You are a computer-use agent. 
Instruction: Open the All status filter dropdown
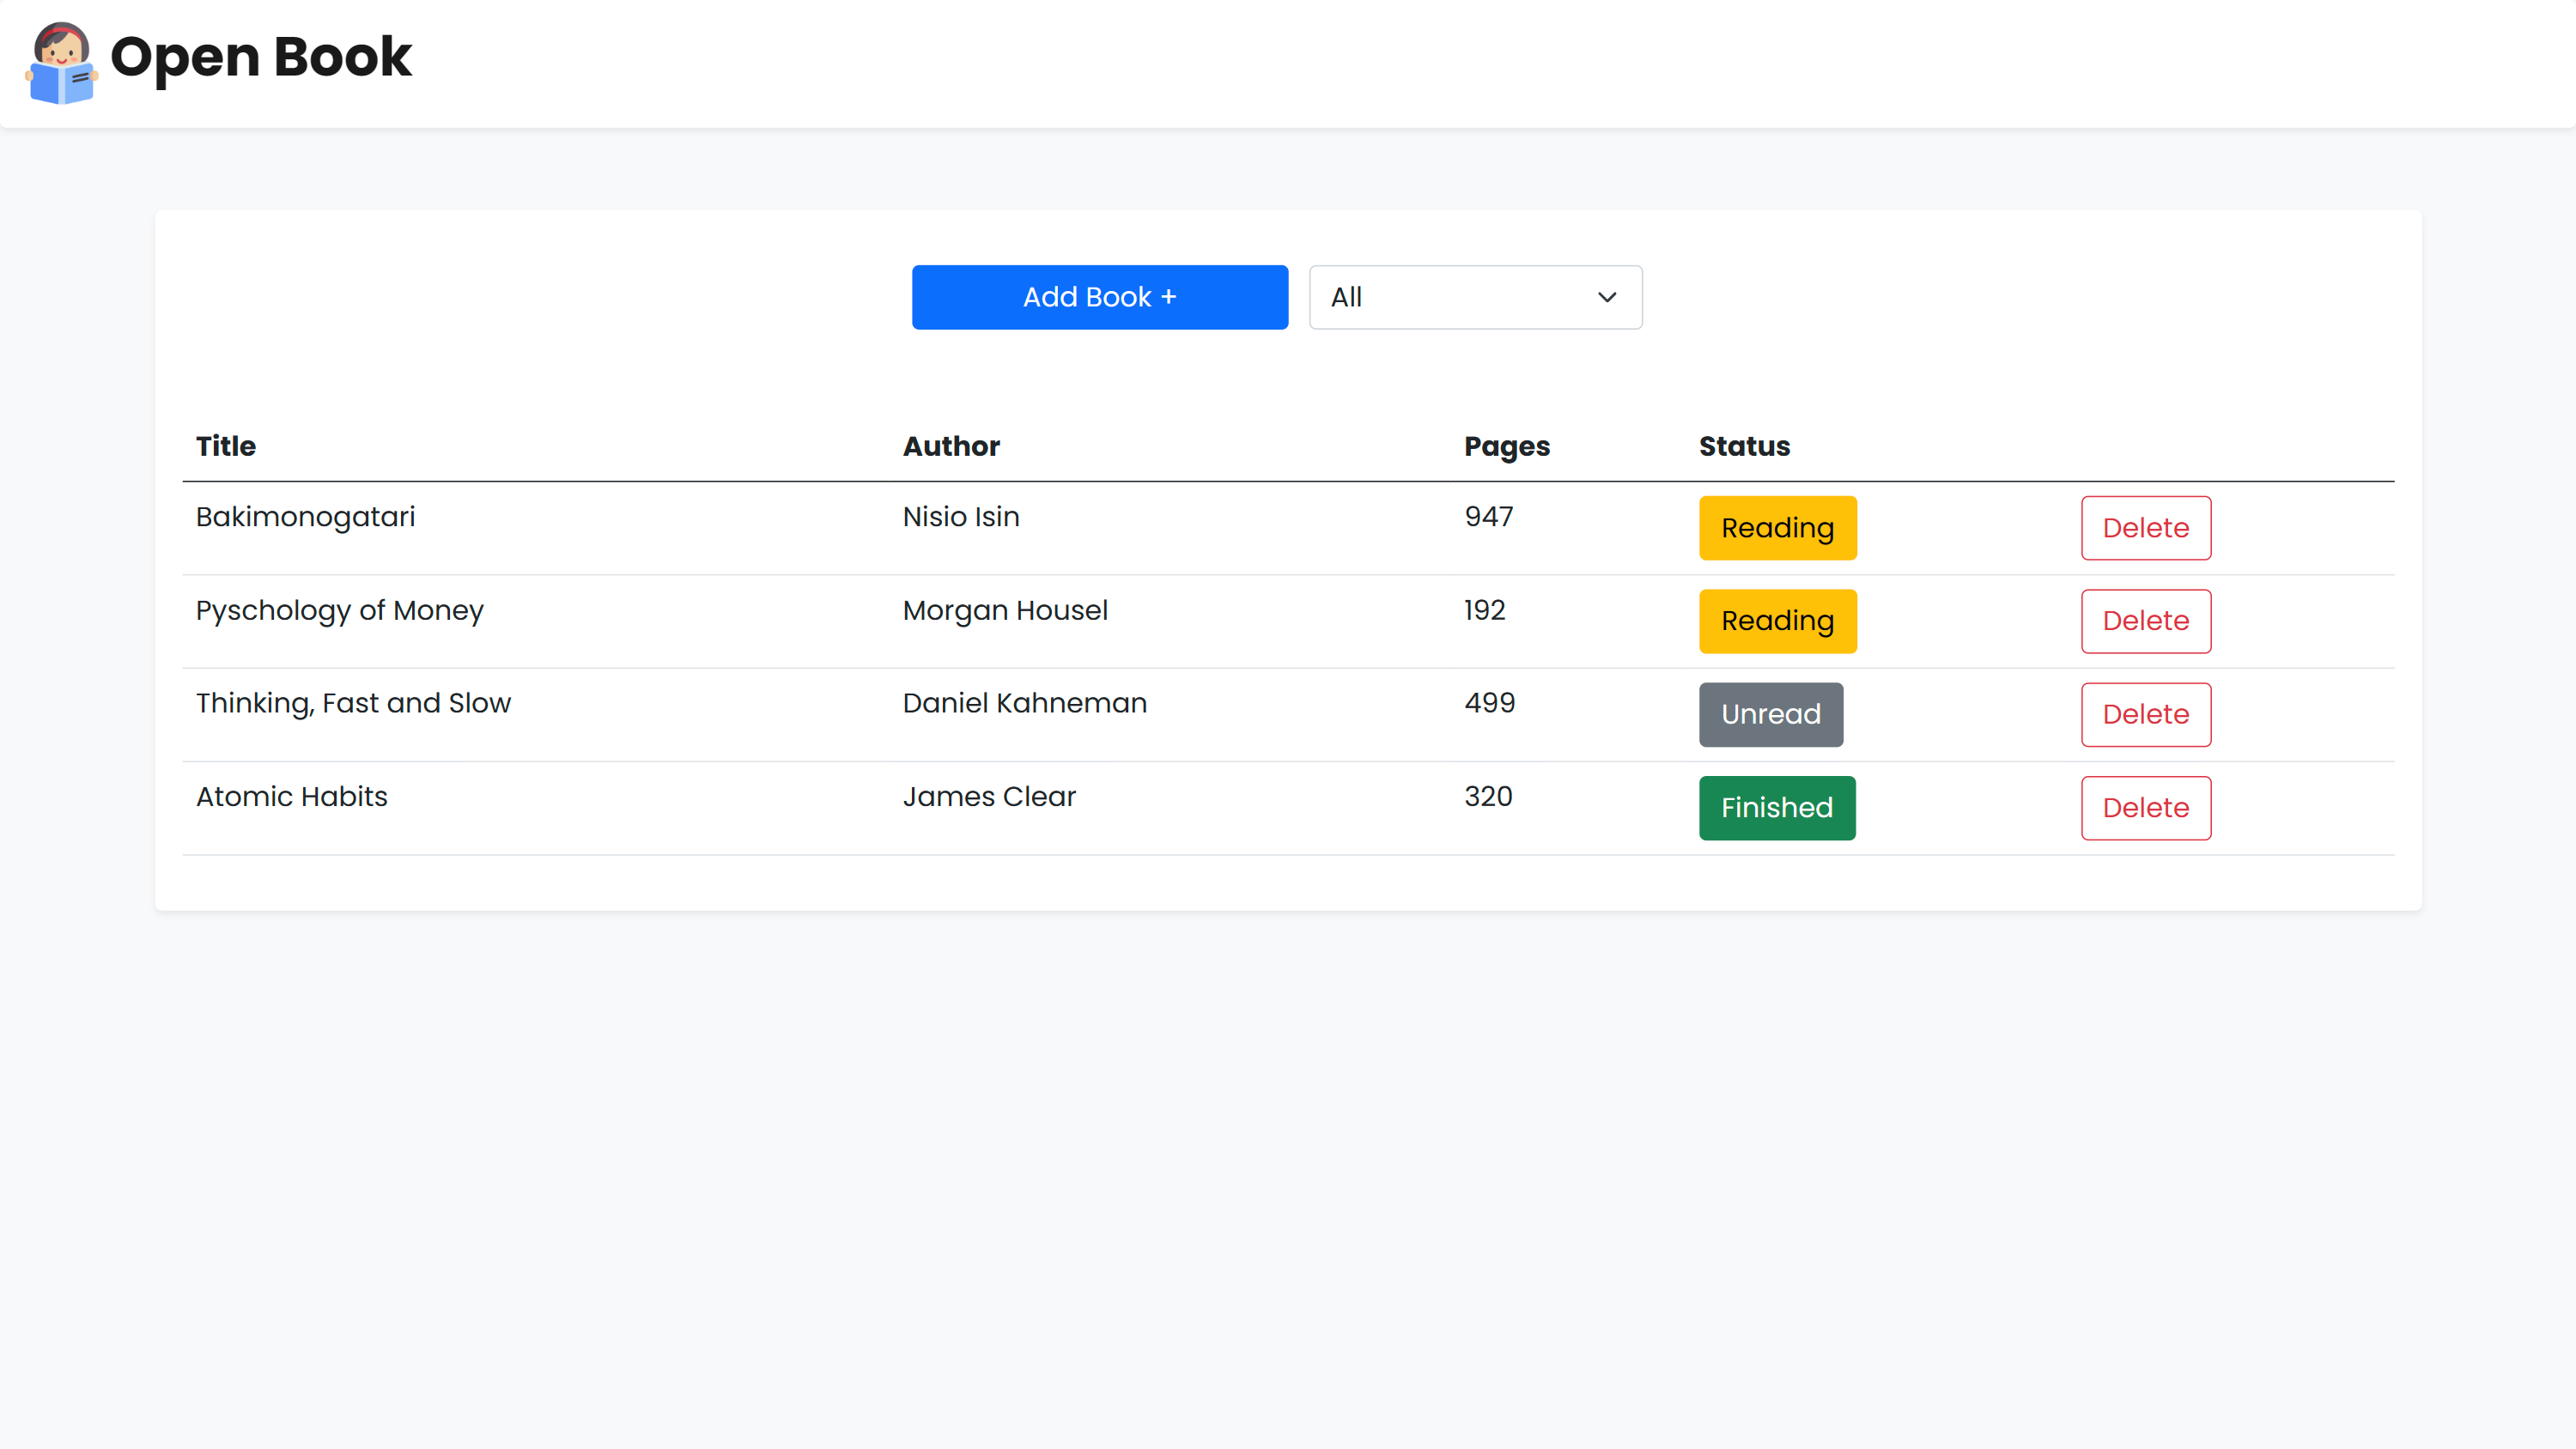tap(1475, 297)
